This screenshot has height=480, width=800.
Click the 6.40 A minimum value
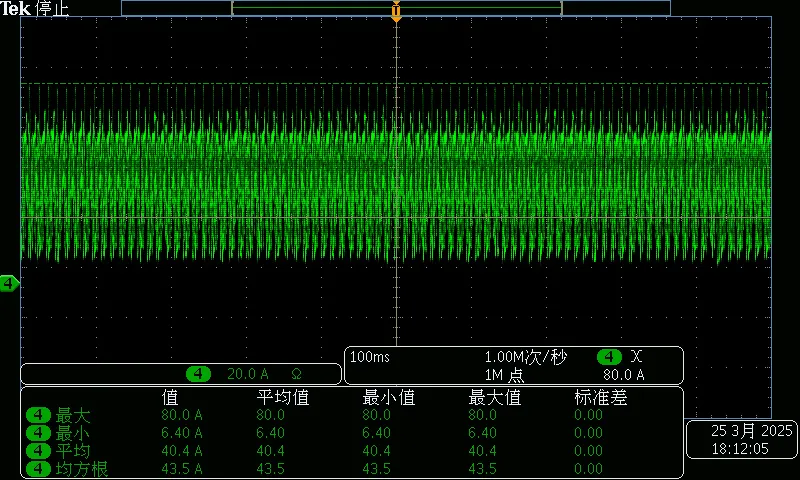pyautogui.click(x=182, y=433)
